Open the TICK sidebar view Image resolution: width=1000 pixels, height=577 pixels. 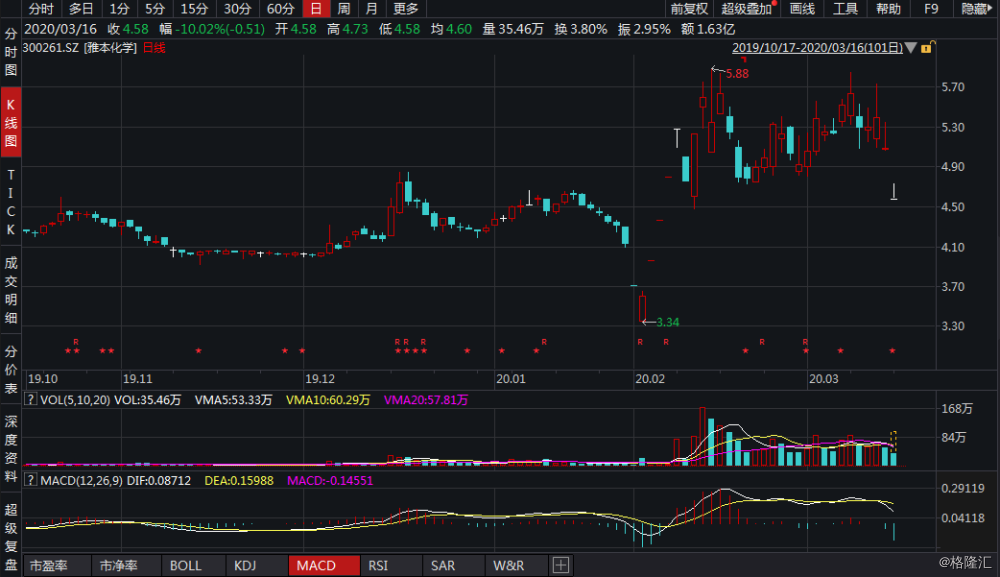11,202
